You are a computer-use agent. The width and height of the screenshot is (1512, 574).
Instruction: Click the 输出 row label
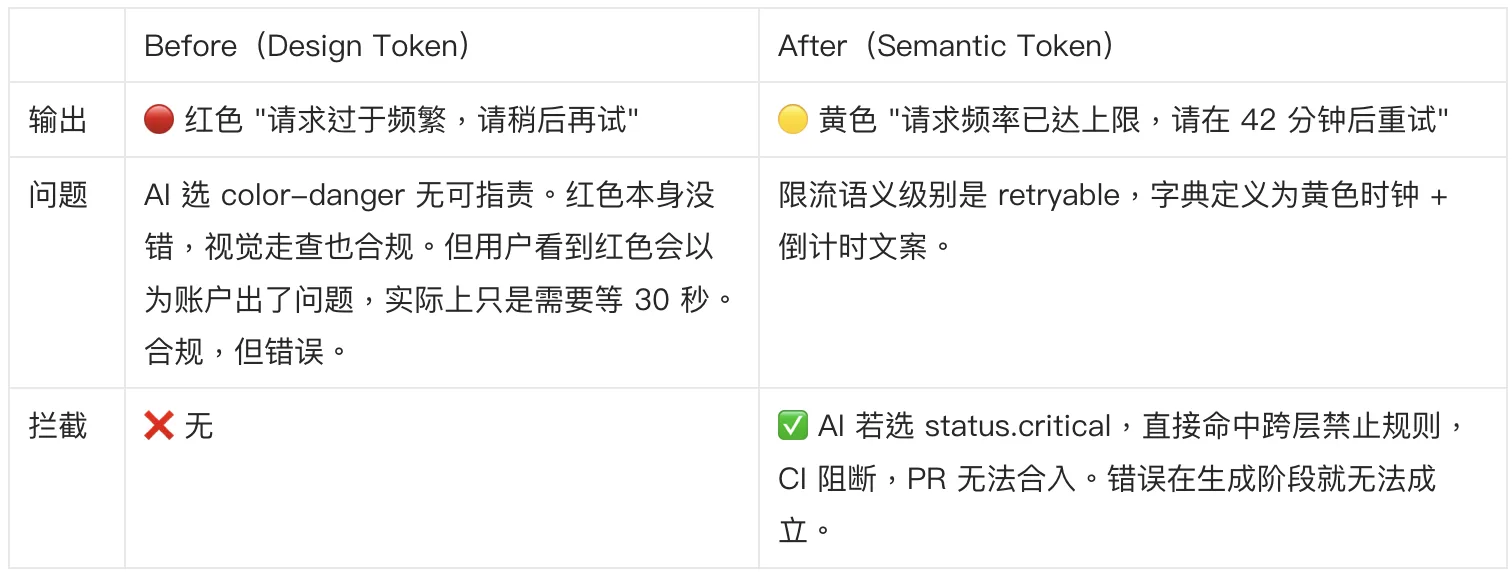(58, 120)
